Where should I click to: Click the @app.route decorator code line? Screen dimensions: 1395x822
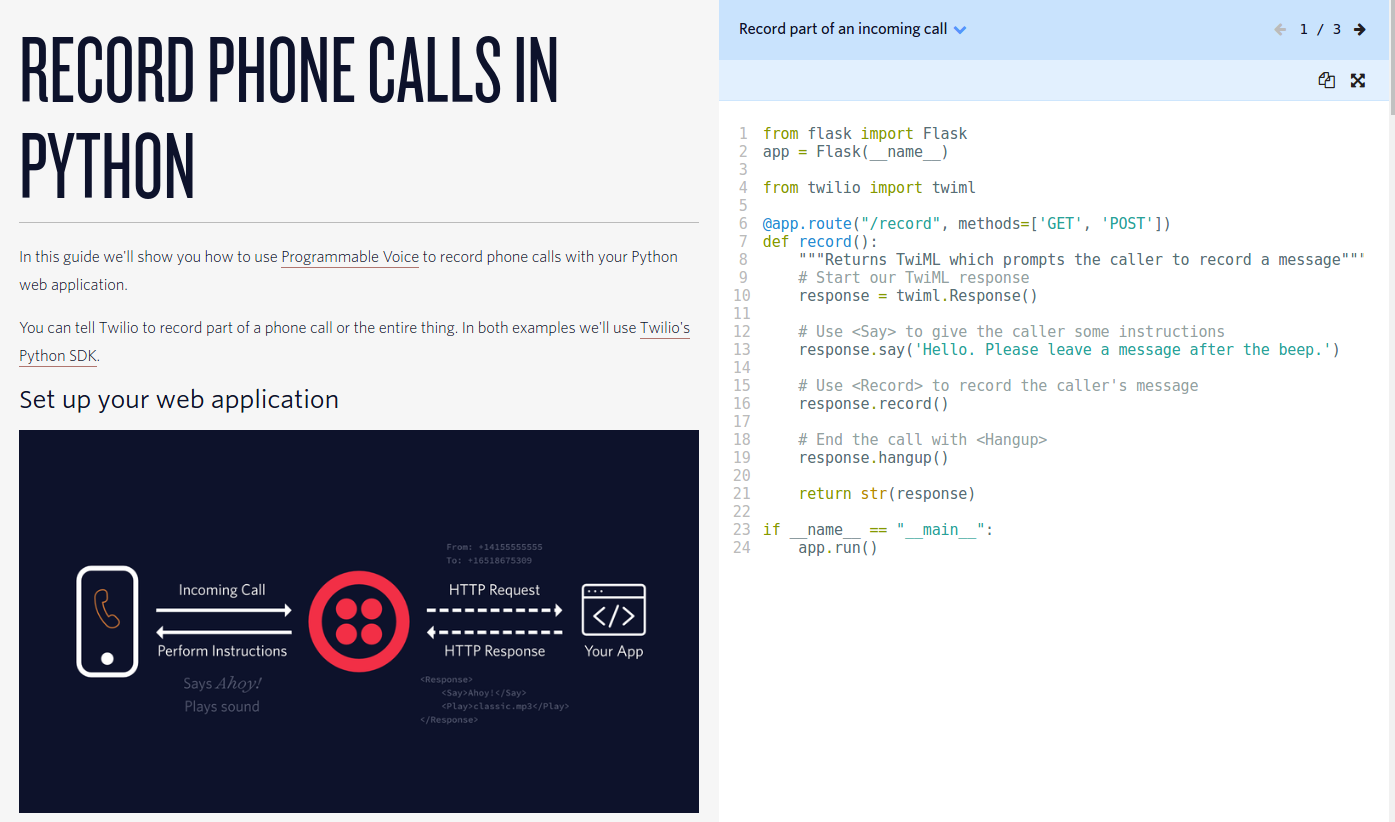967,224
